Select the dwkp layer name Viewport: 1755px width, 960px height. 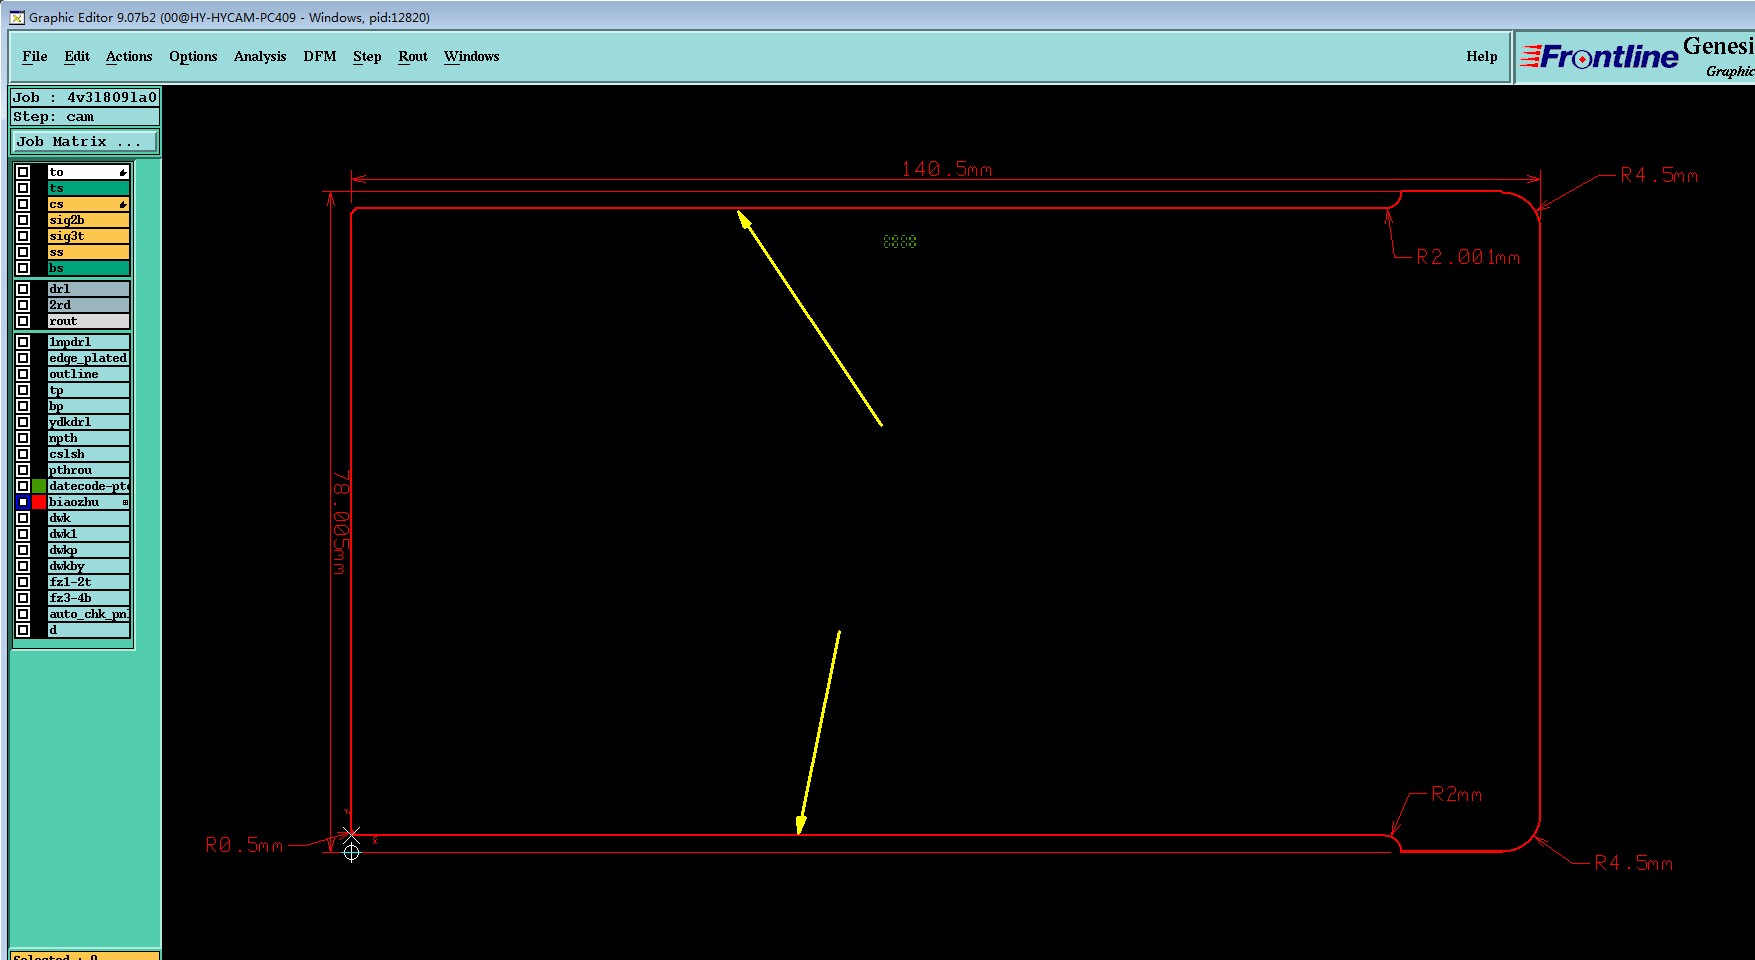pyautogui.click(x=89, y=550)
